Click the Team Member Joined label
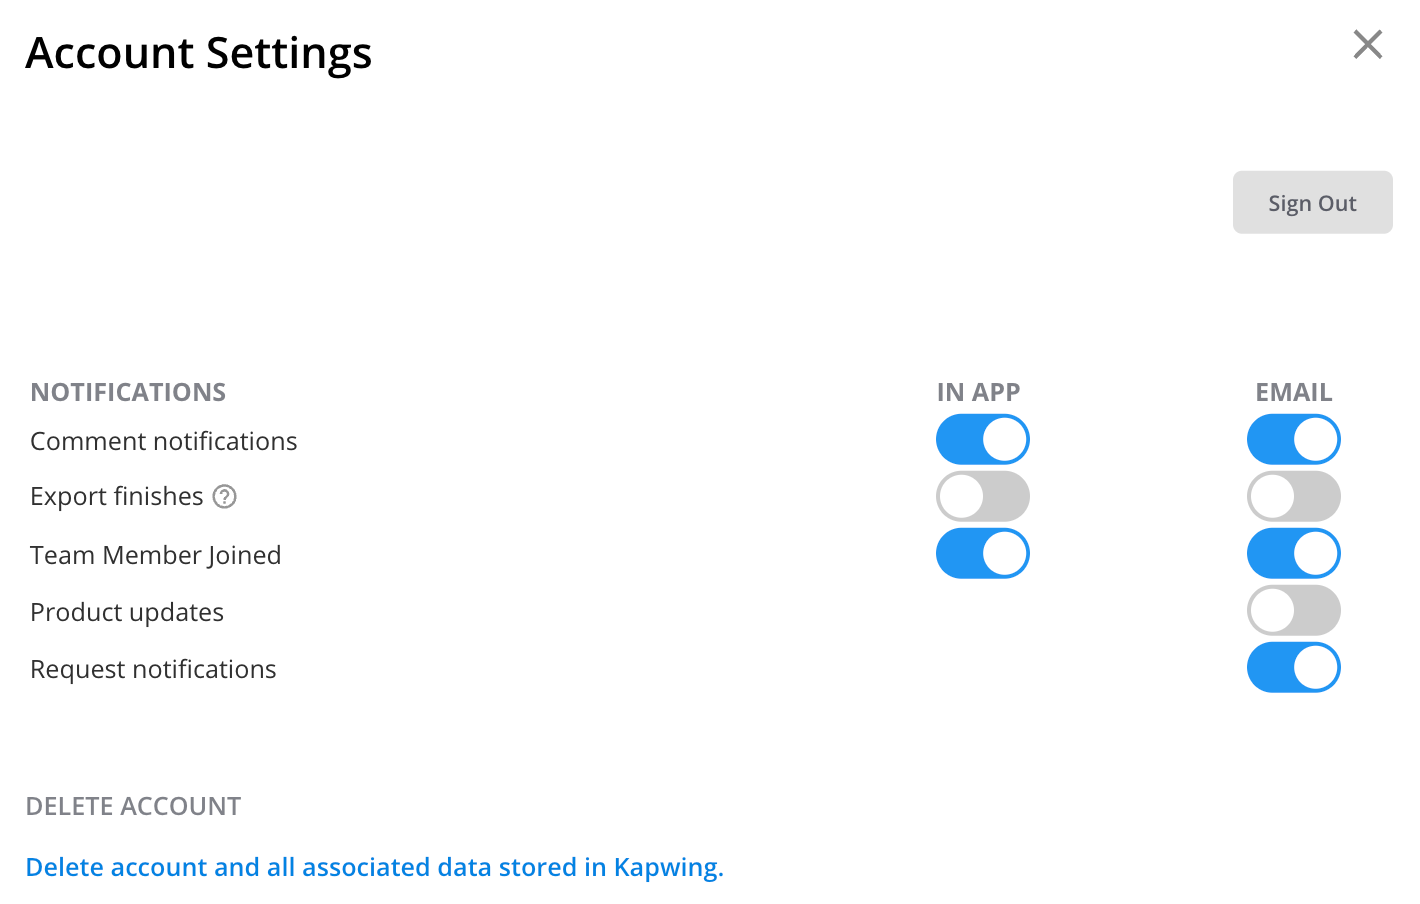Viewport: 1420px width, 904px height. 156,555
